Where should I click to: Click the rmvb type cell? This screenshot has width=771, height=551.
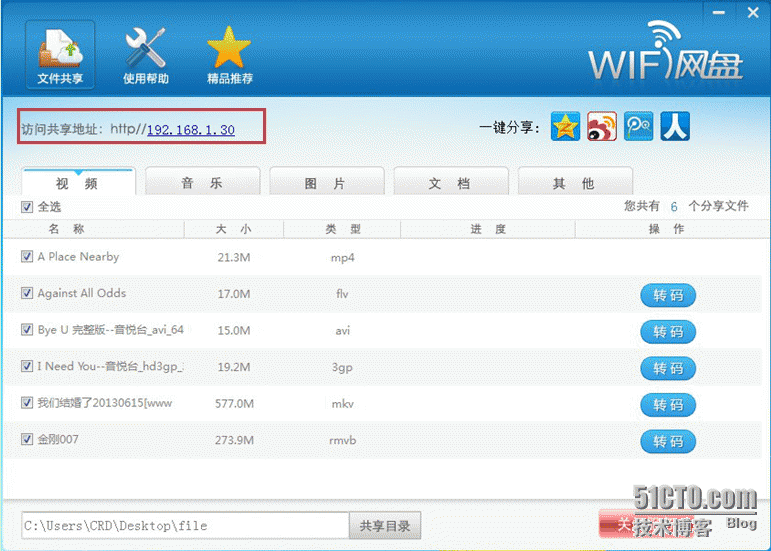pos(342,440)
